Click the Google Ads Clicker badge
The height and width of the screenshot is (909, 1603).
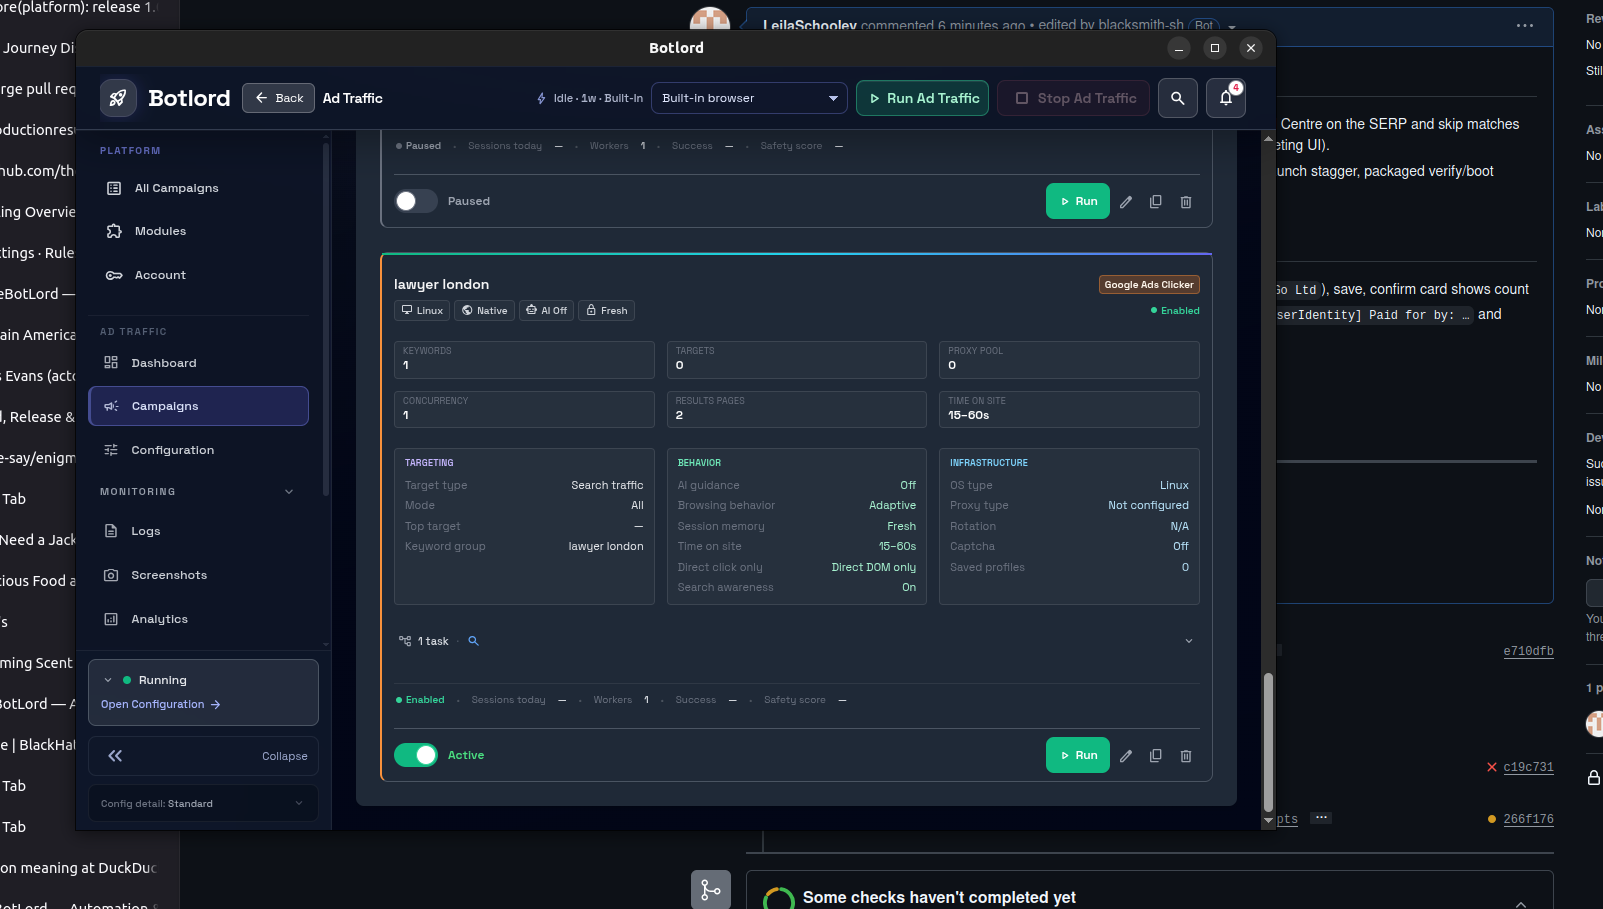coord(1149,285)
